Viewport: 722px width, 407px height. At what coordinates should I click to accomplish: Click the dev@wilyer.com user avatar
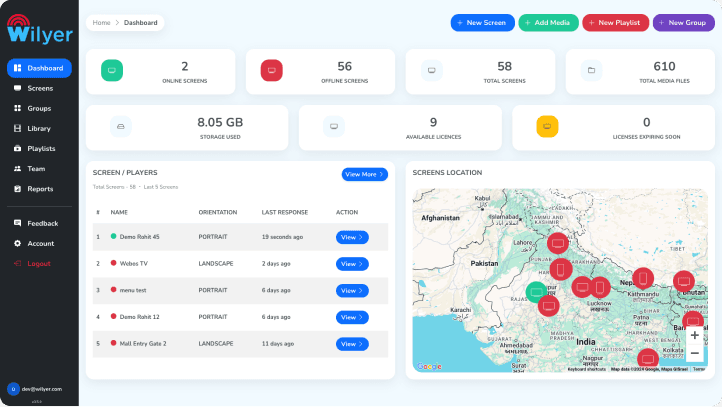[x=13, y=389]
